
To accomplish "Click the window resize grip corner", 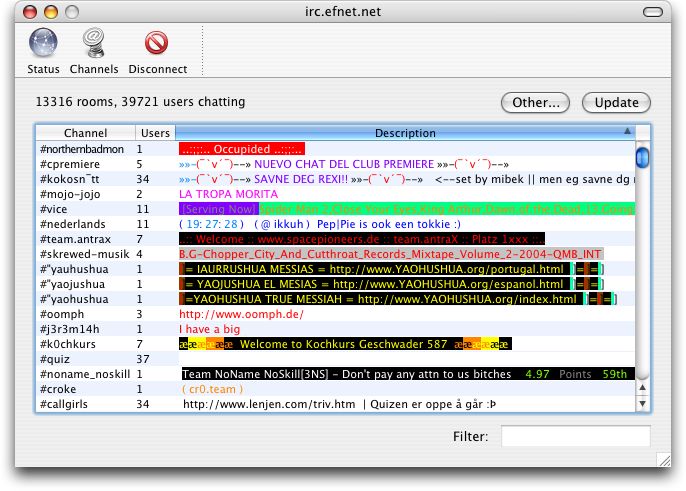I will point(664,459).
